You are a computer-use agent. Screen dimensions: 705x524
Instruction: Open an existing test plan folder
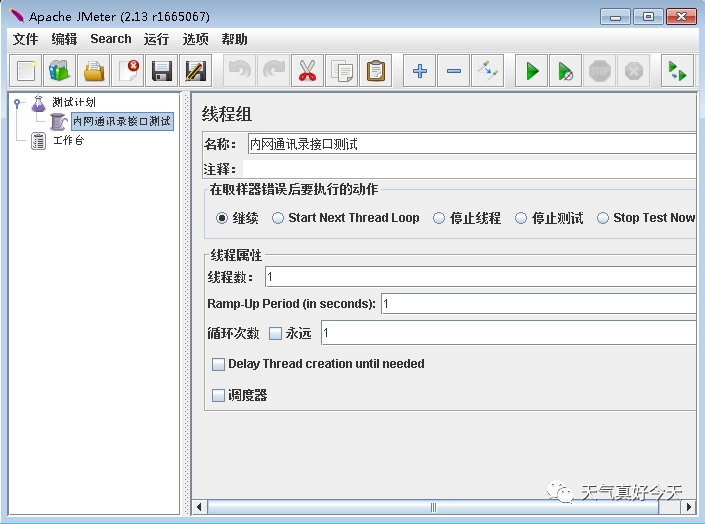[94, 71]
